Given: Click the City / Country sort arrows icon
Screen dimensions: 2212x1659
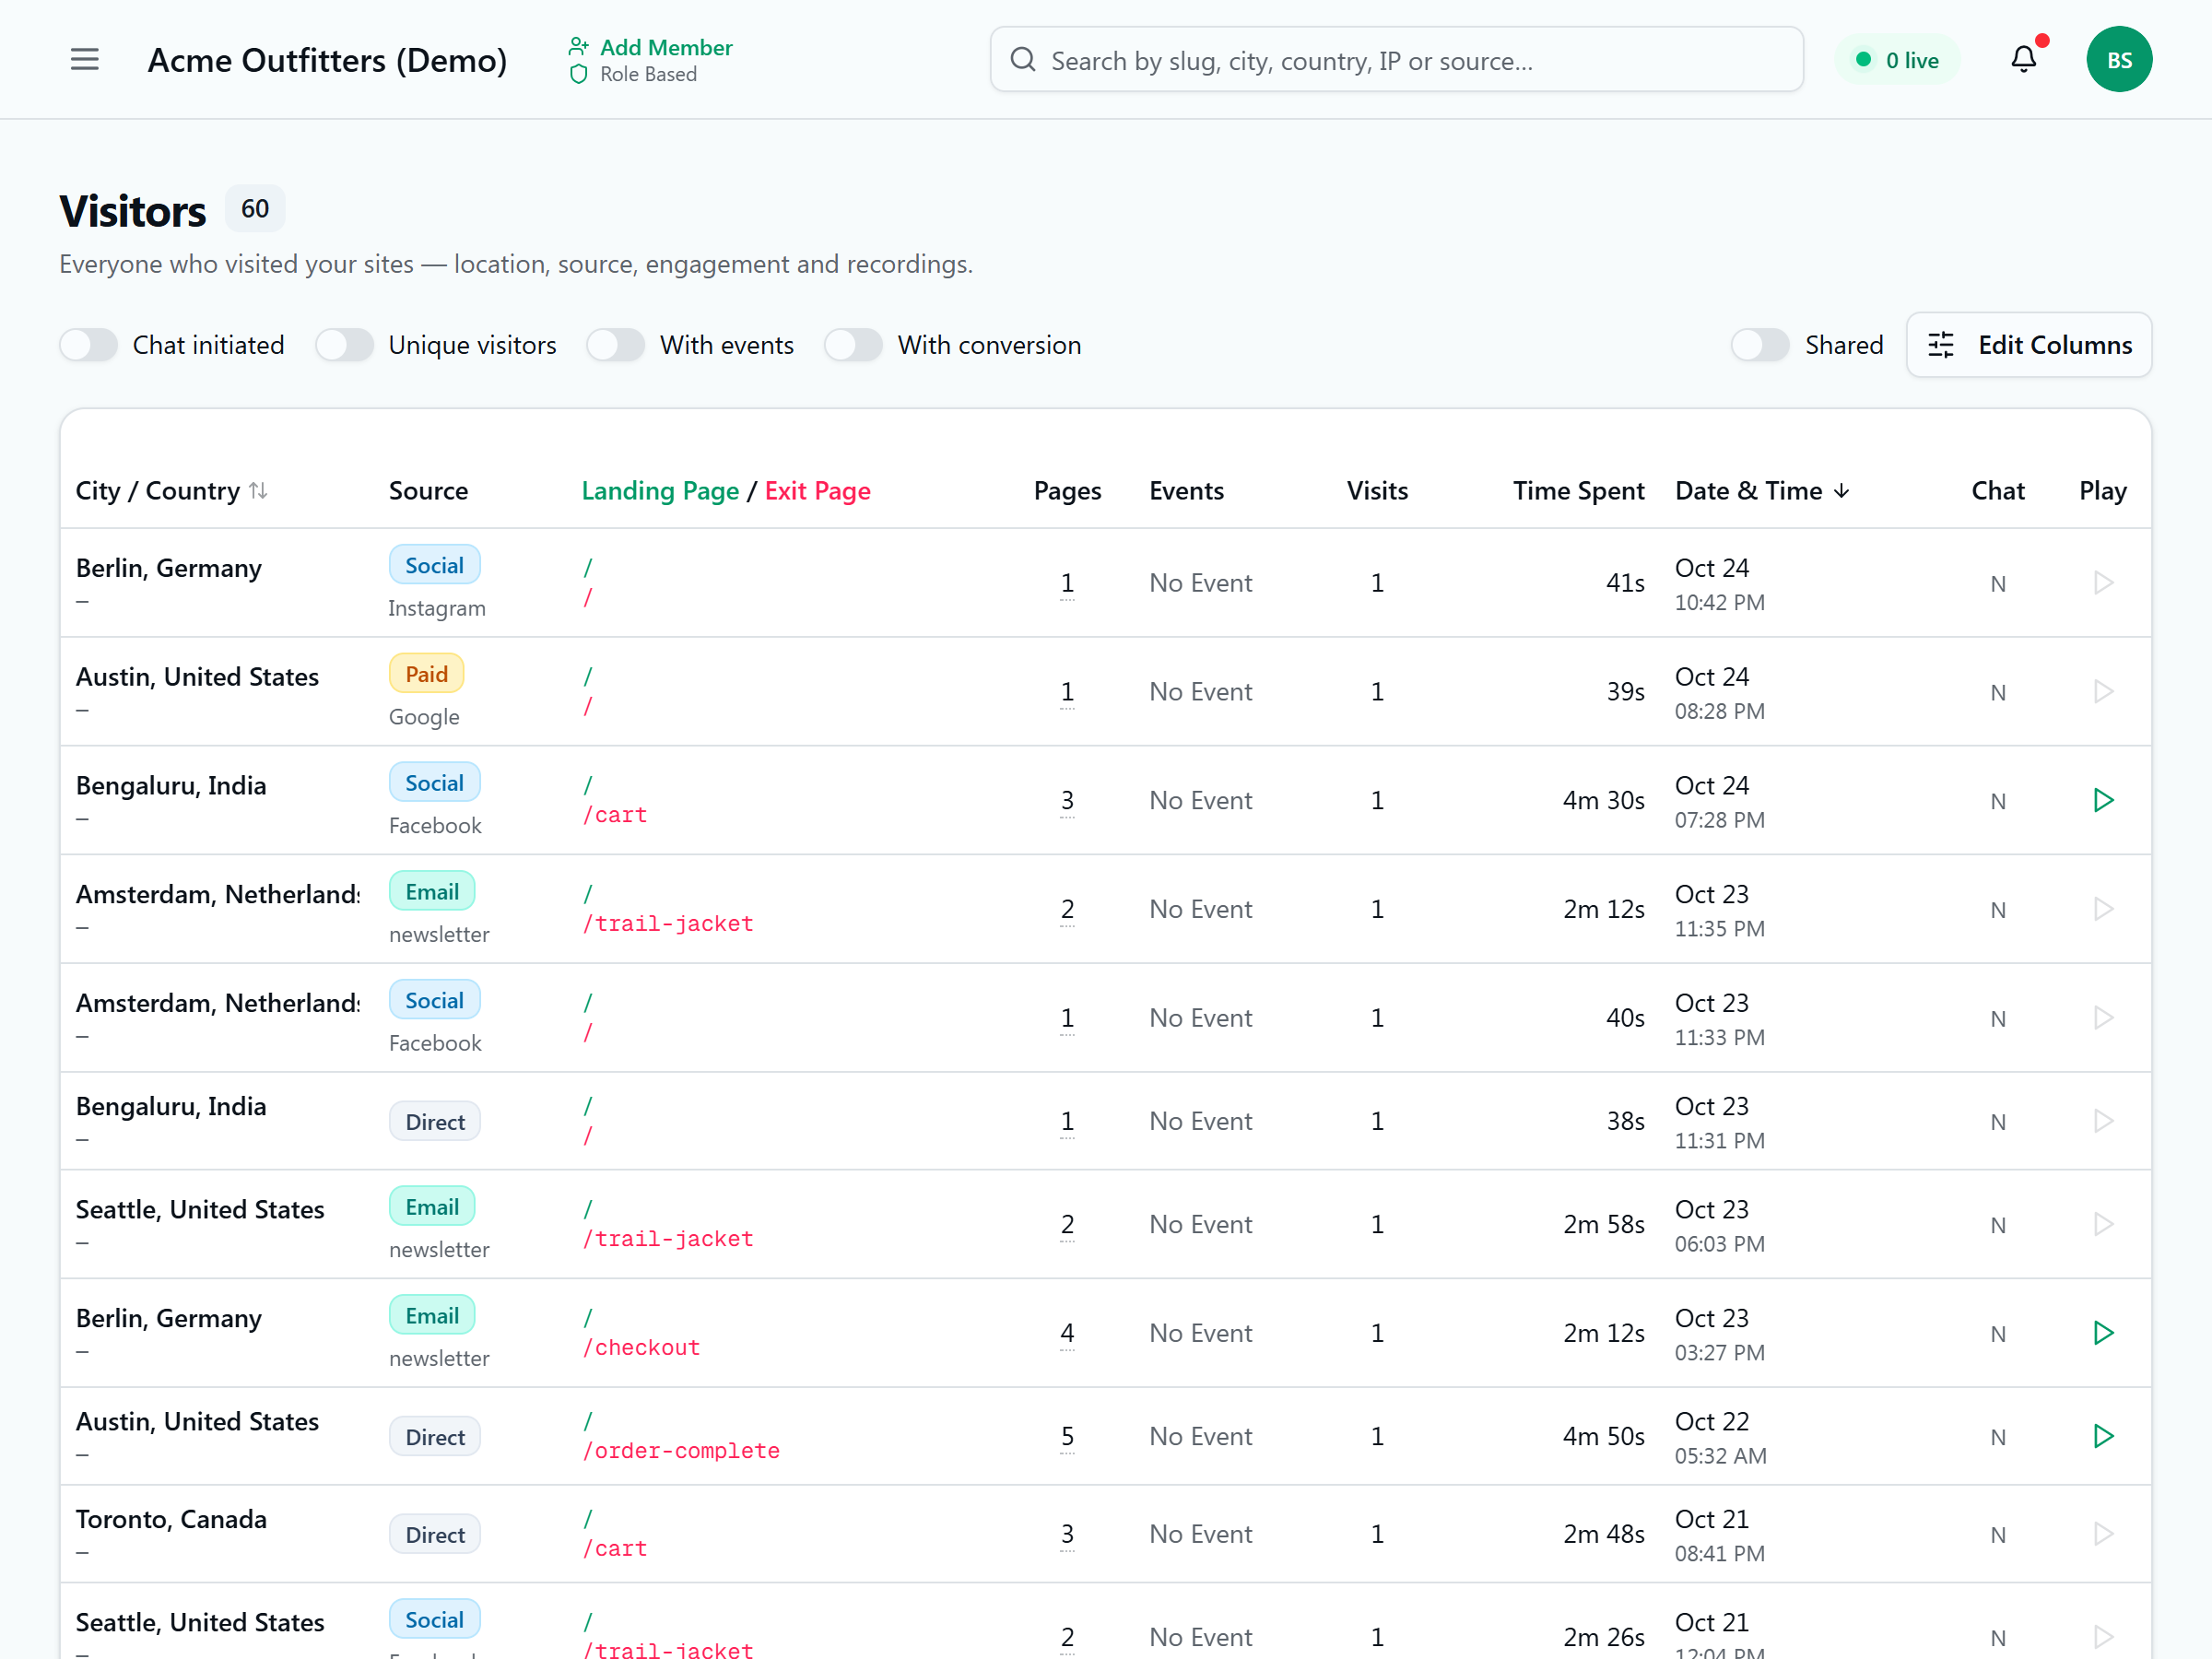Looking at the screenshot, I should coord(258,490).
